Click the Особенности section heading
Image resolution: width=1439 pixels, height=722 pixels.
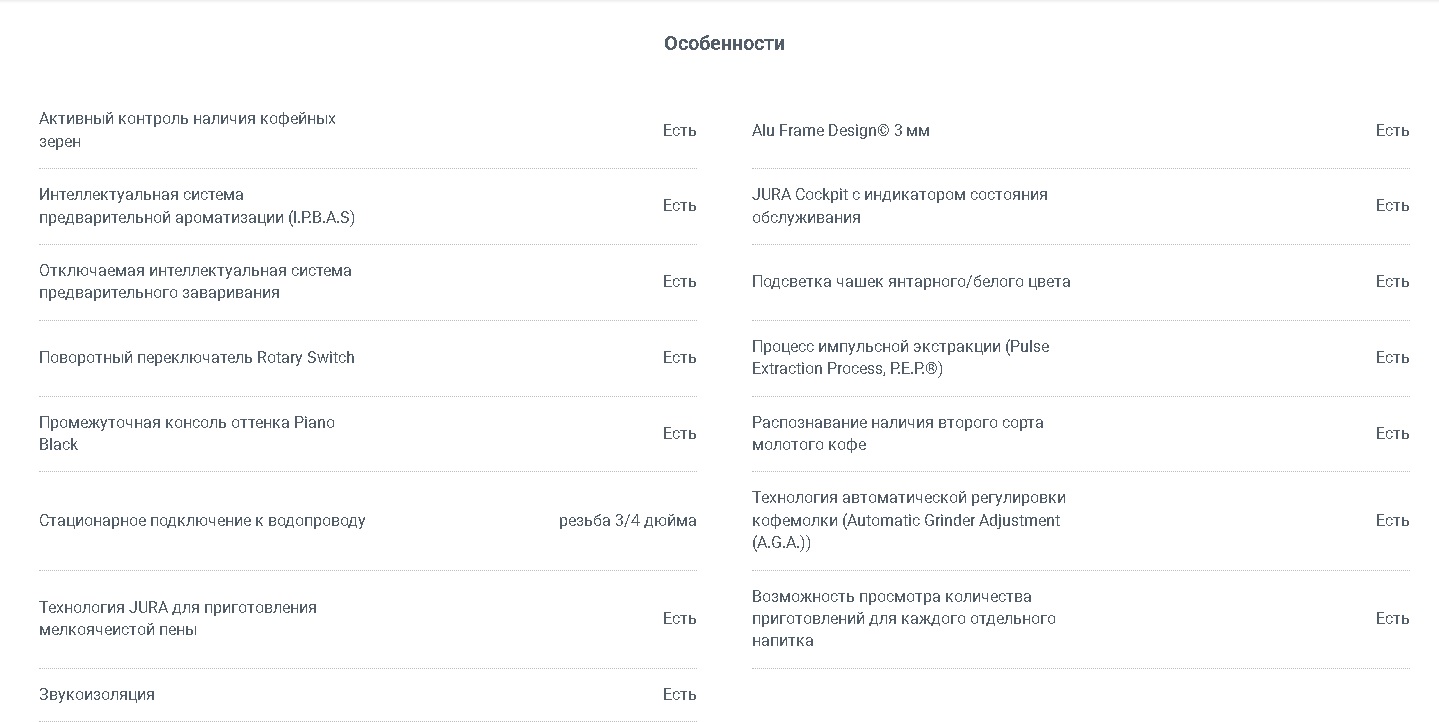(x=724, y=43)
